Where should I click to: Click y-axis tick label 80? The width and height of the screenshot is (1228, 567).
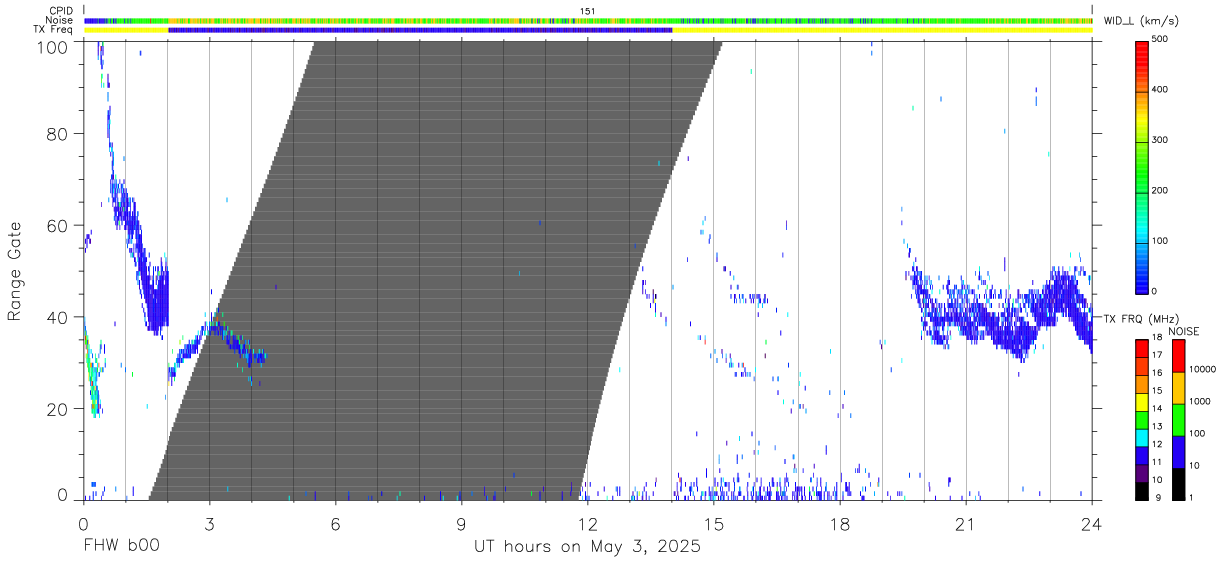tap(58, 134)
